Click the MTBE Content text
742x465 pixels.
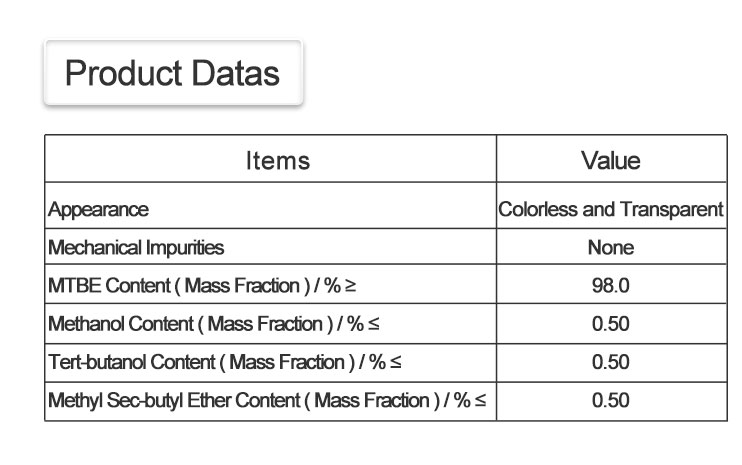(103, 286)
